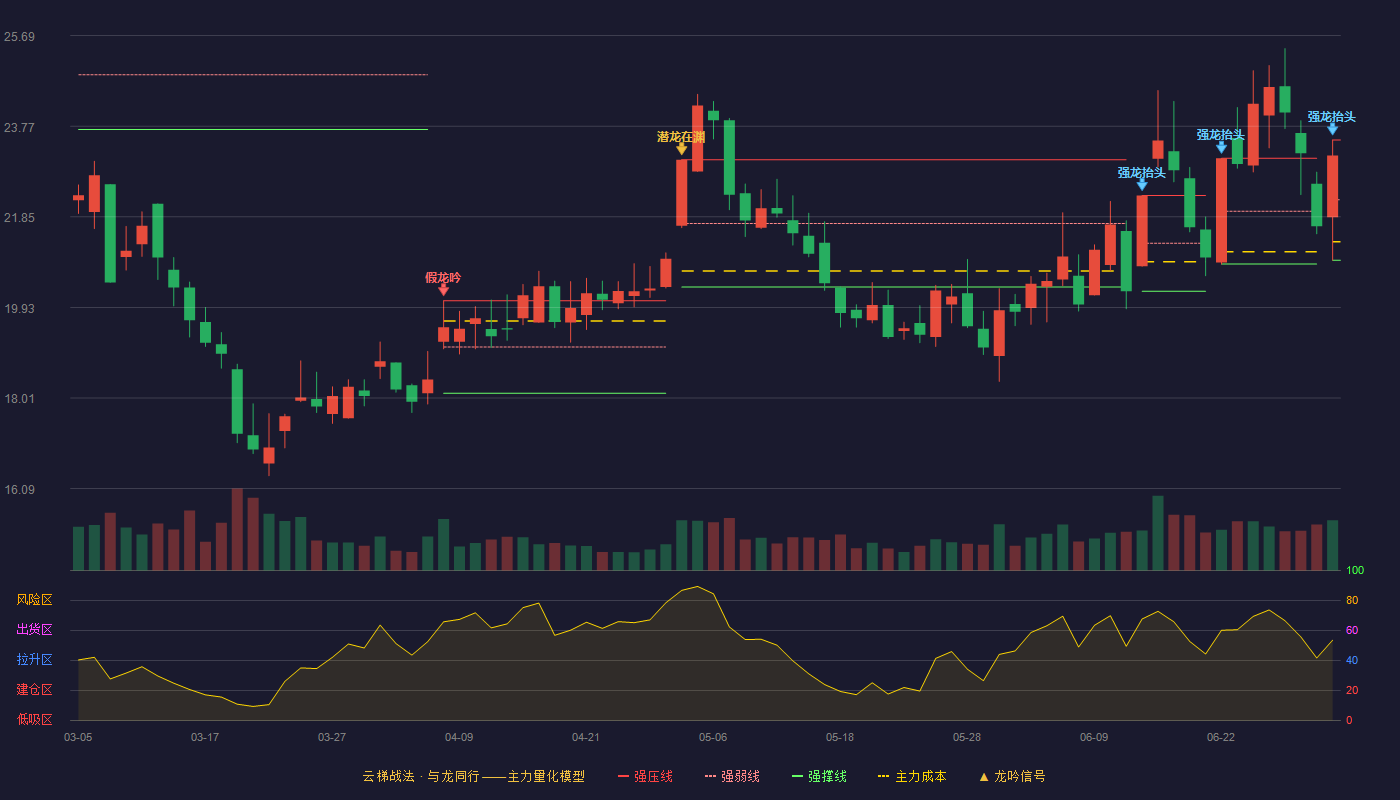The width and height of the screenshot is (1400, 800).
Task: Click the 05-28 date label
Action: click(967, 737)
